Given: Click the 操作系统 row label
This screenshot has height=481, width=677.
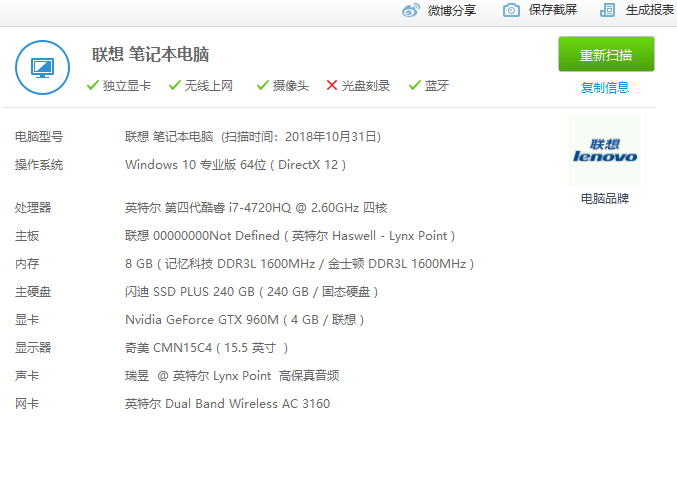Looking at the screenshot, I should (x=39, y=165).
